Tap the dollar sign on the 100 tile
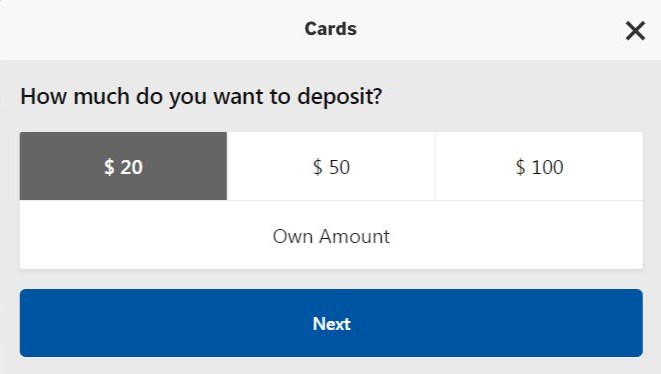 click(521, 167)
